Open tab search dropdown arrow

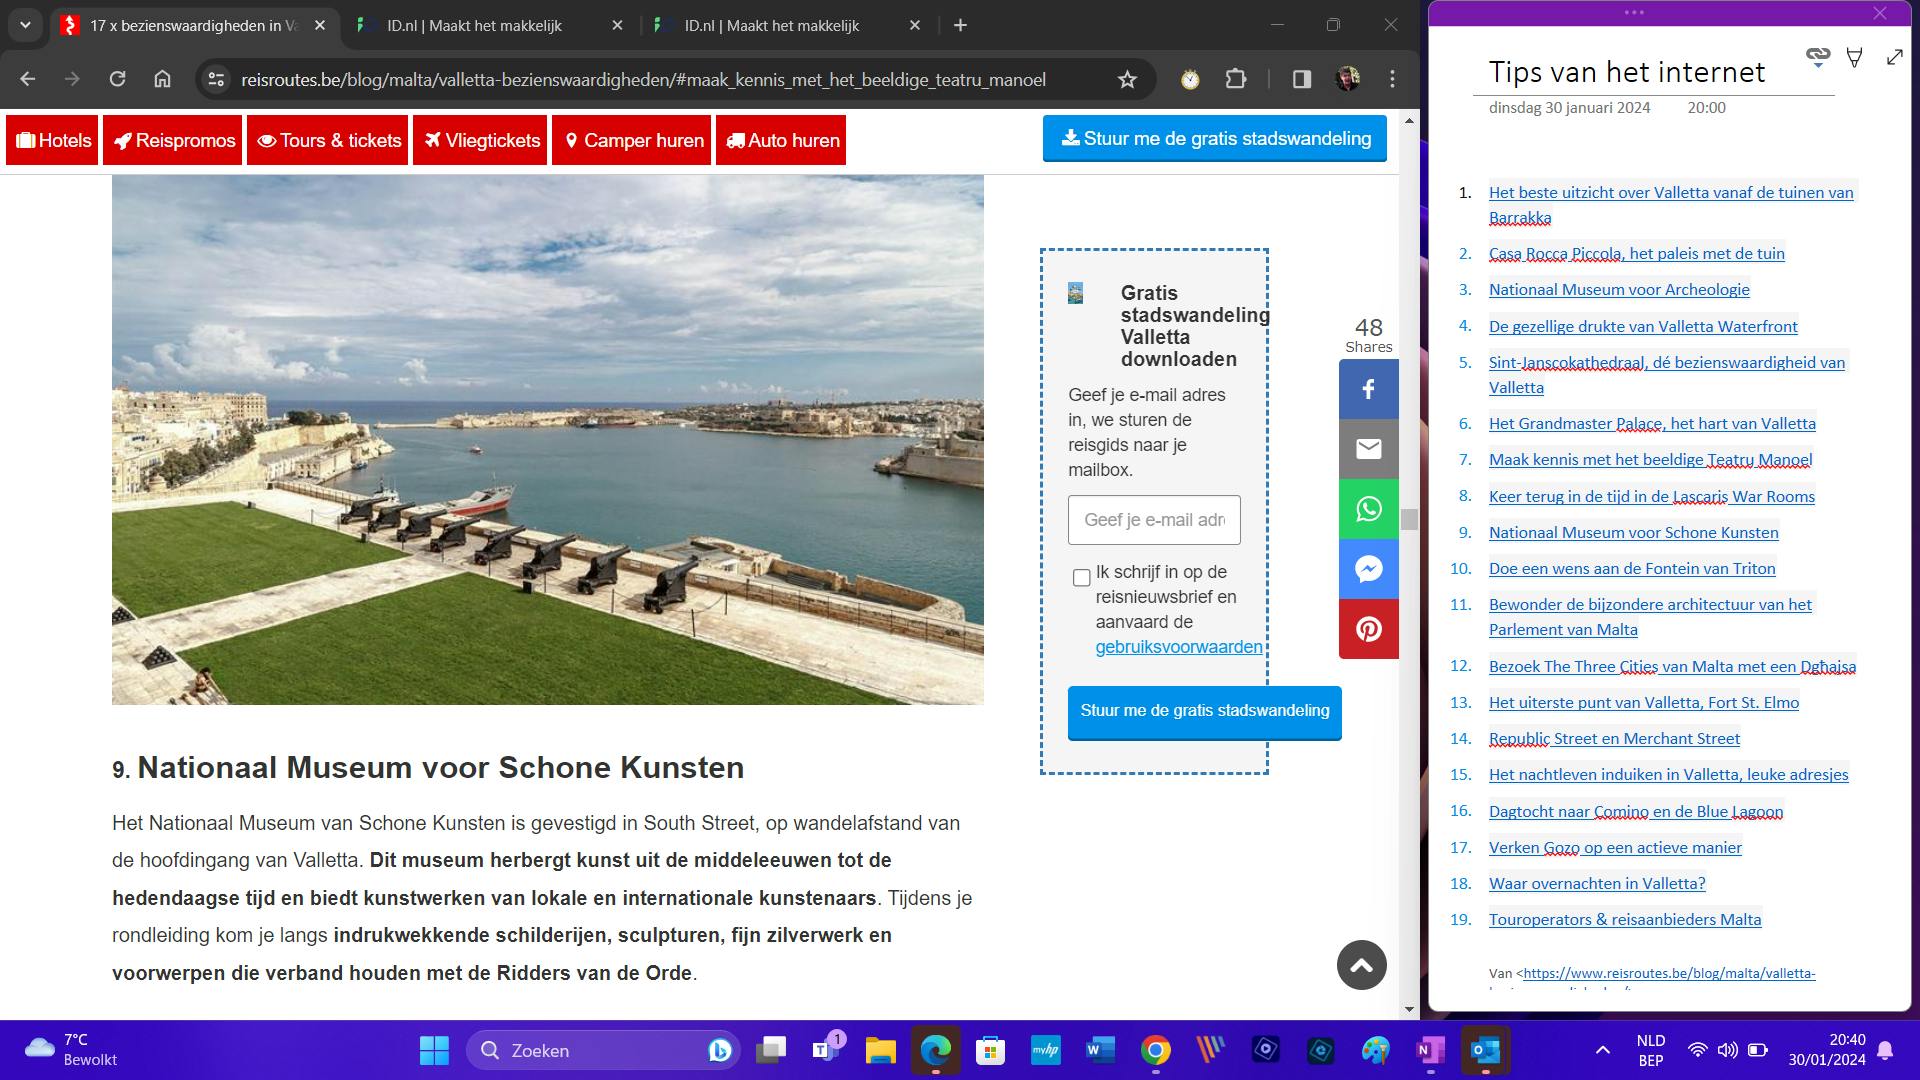25,25
